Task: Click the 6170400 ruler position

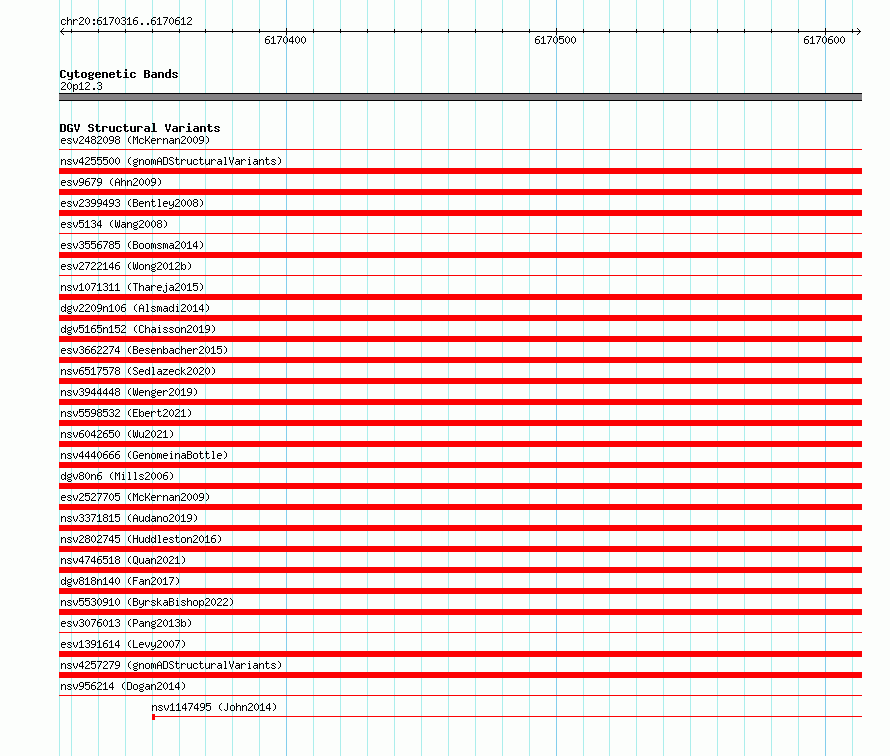Action: [286, 40]
